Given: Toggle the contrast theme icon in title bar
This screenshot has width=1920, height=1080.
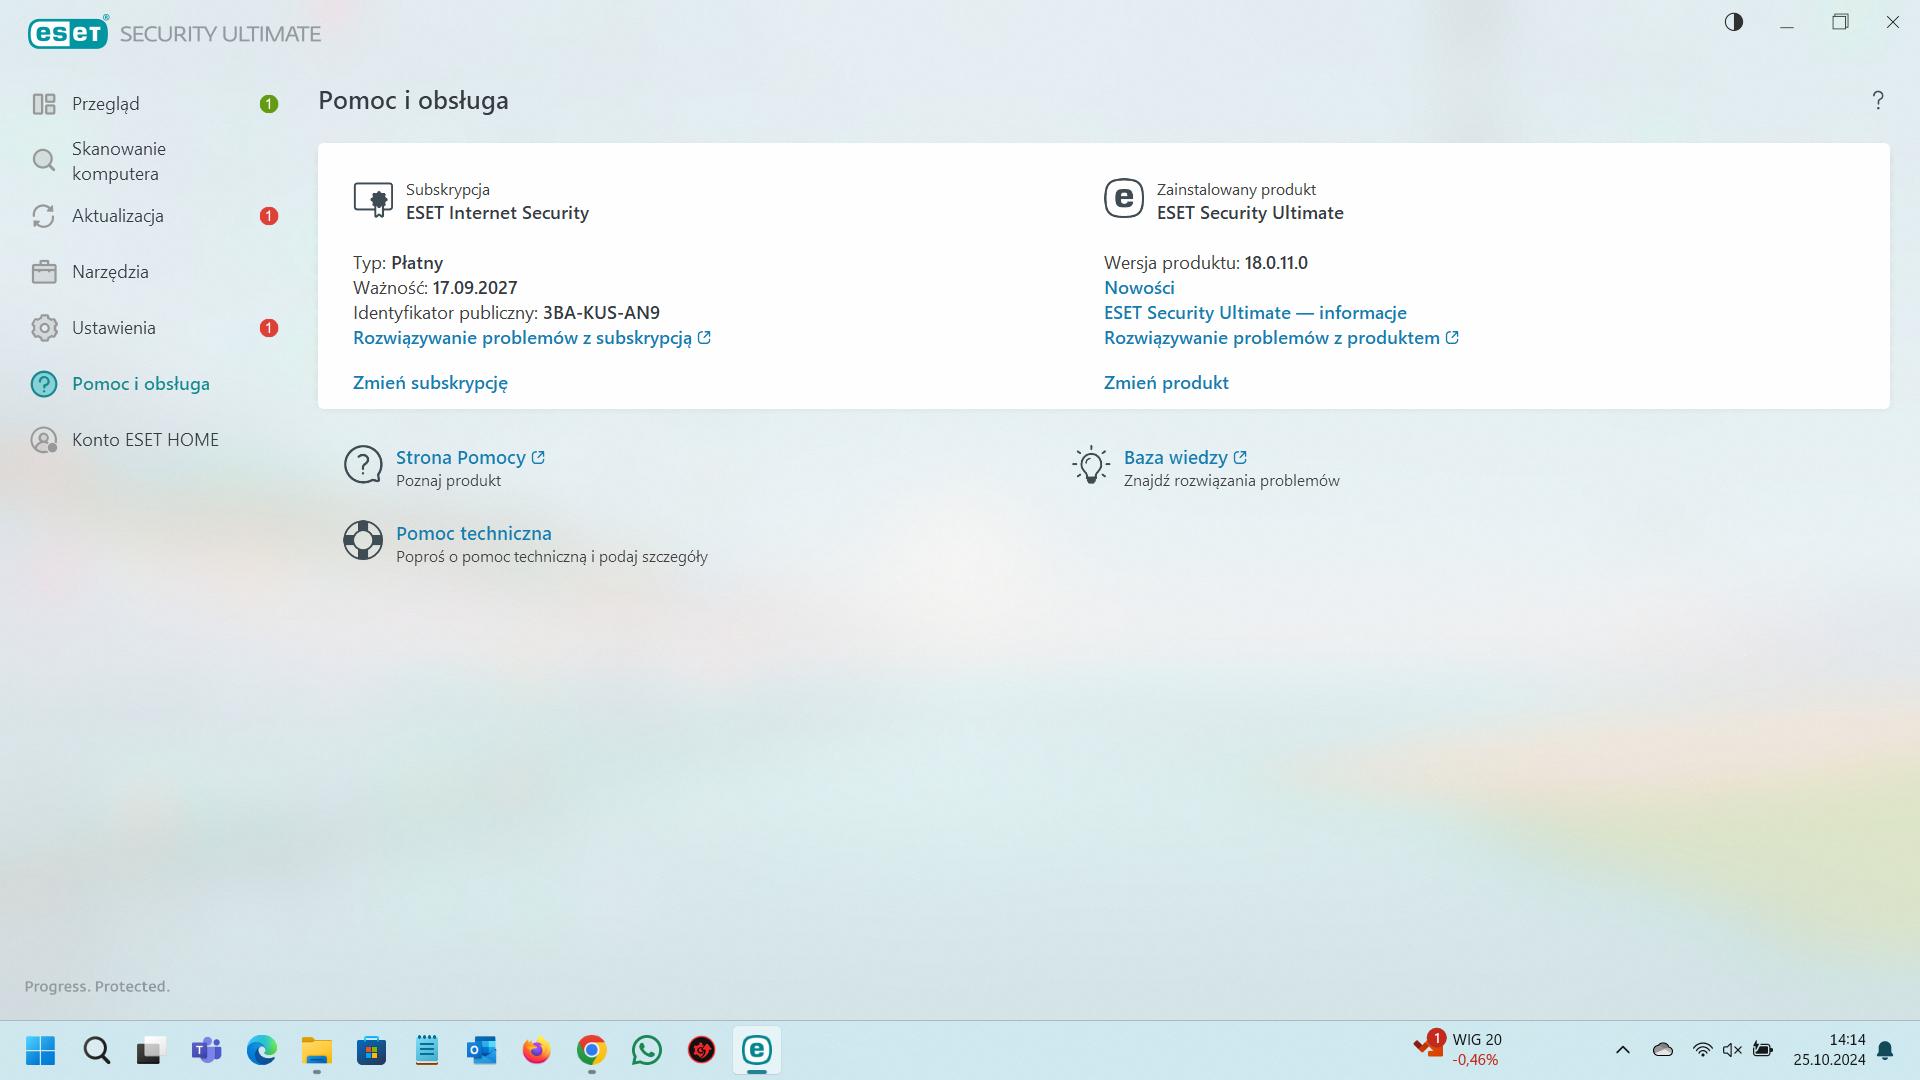Looking at the screenshot, I should [x=1734, y=22].
